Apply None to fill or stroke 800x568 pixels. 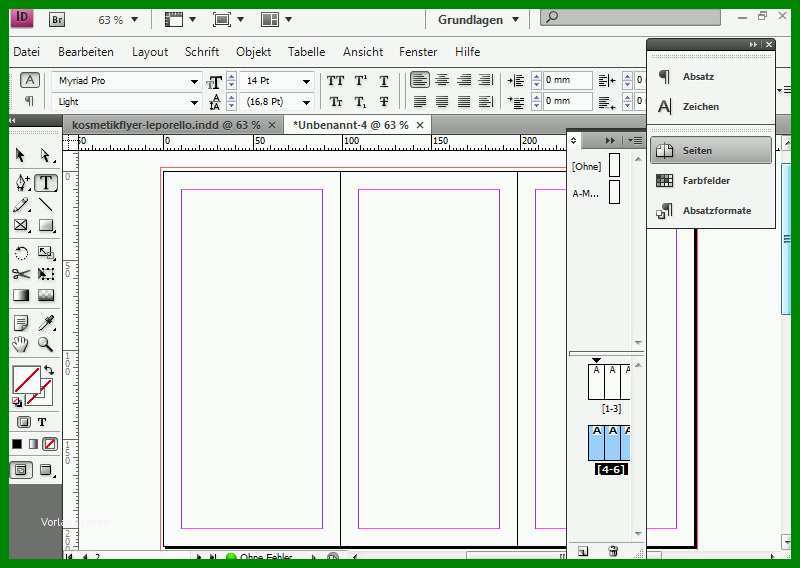(x=50, y=444)
